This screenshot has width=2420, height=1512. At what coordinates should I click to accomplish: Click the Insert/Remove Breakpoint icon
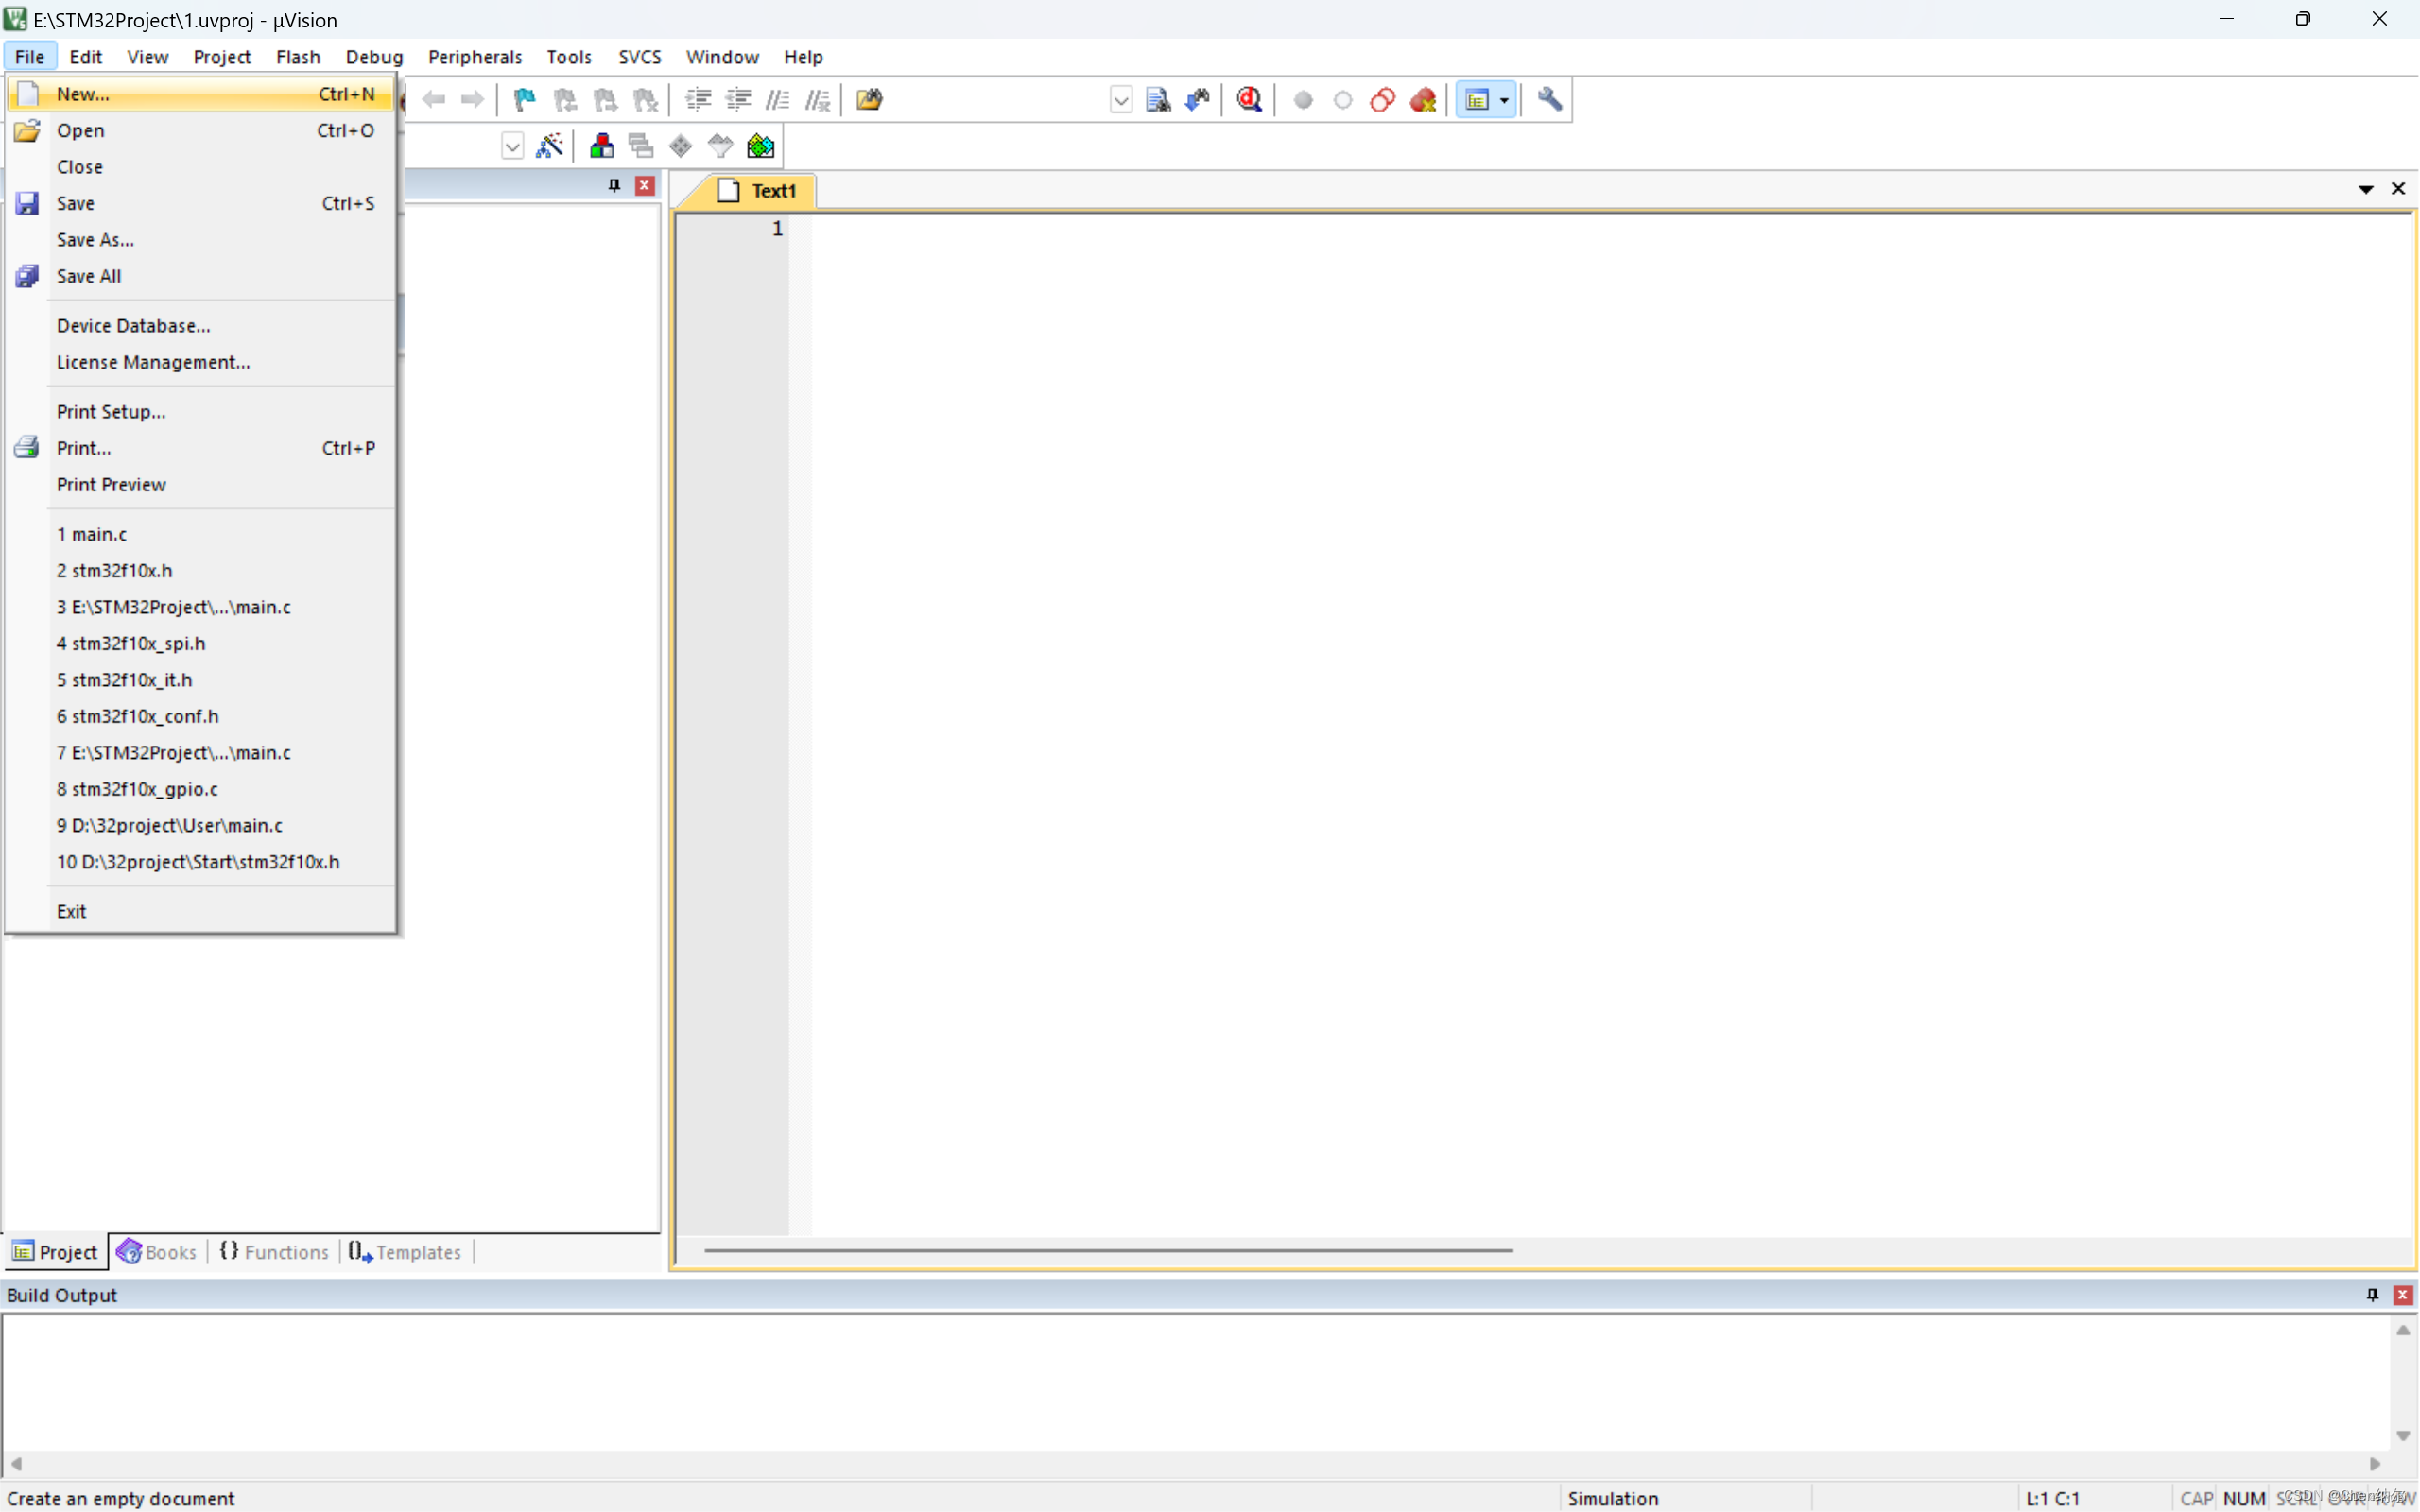1304,99
